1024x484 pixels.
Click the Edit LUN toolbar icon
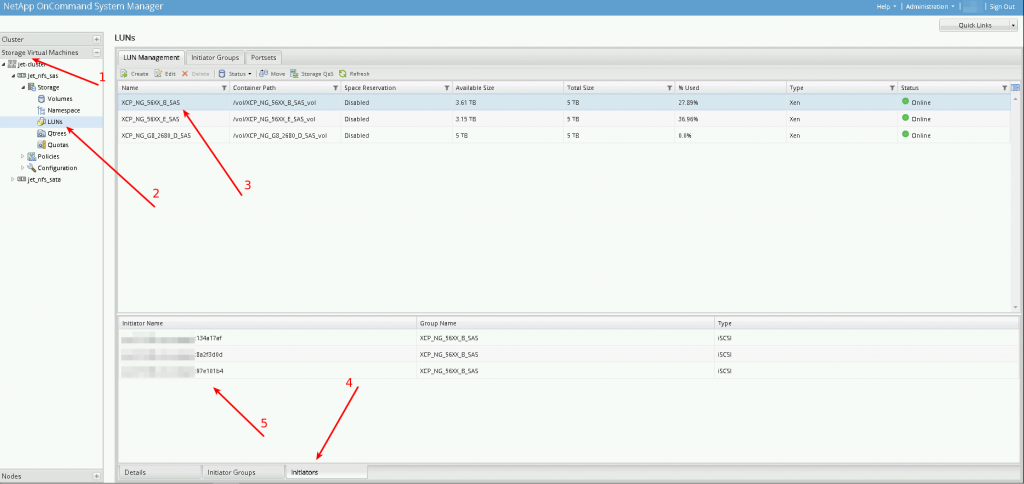tap(158, 74)
